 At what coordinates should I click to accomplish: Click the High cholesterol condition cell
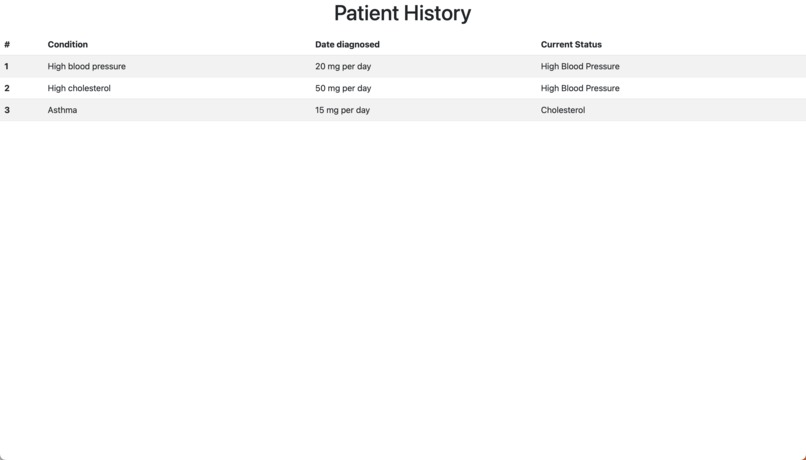[x=79, y=88]
